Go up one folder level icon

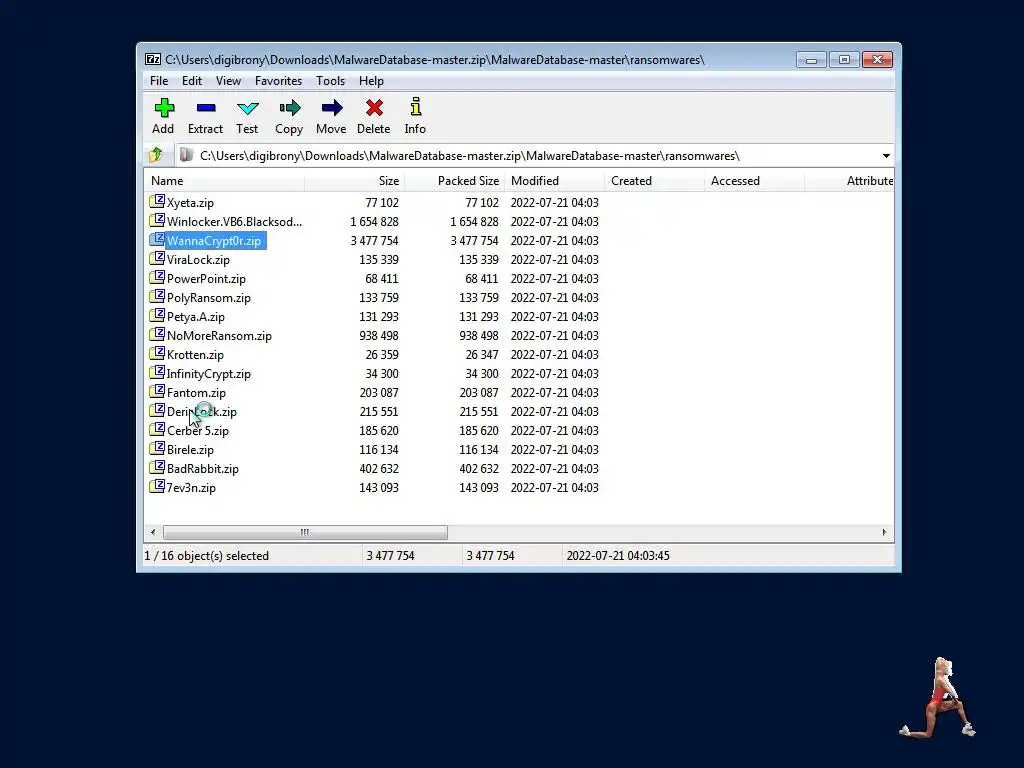click(156, 155)
